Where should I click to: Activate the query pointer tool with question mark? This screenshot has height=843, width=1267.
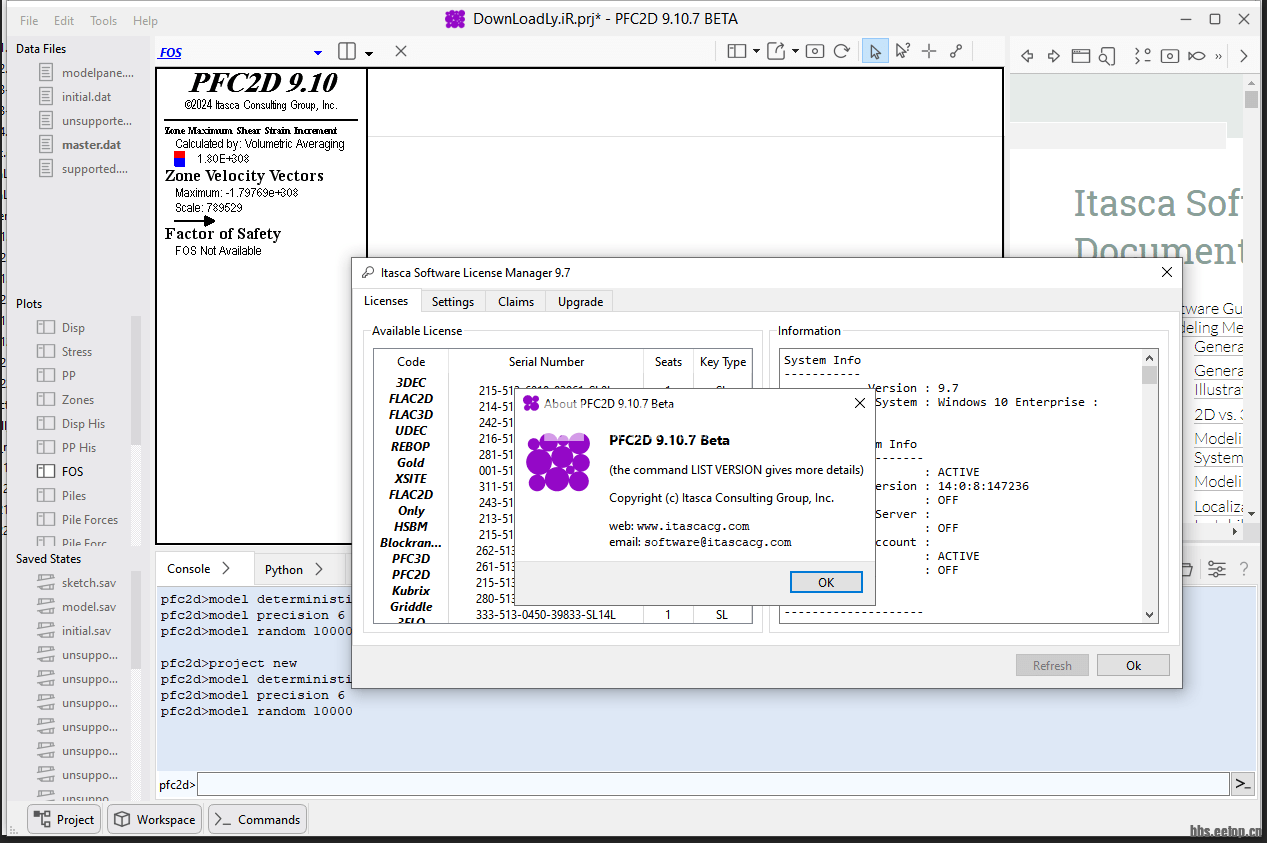click(x=903, y=51)
